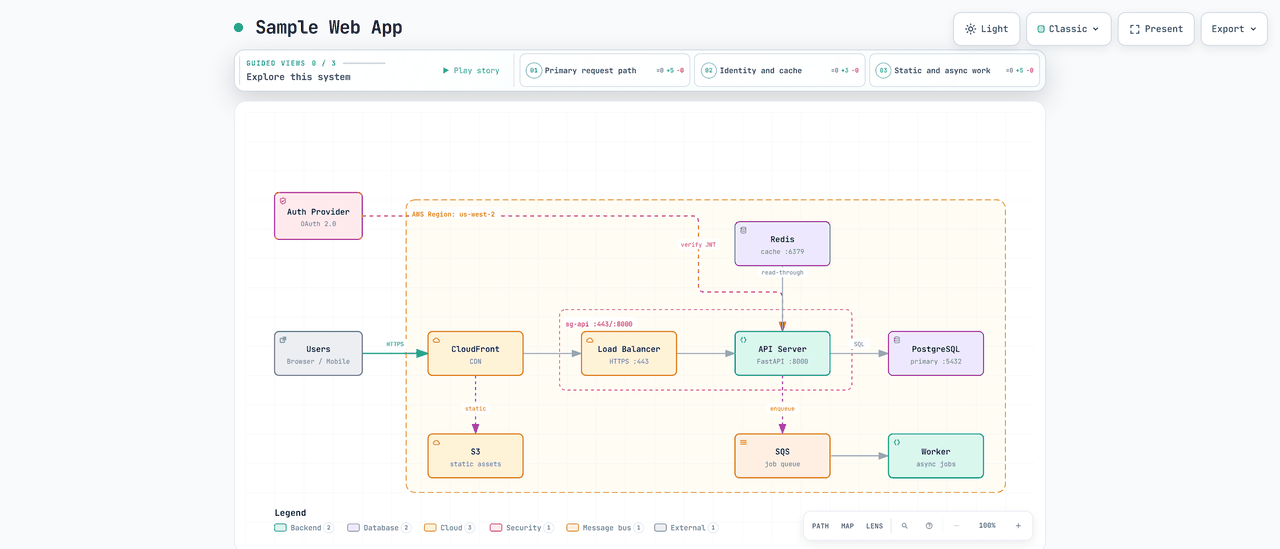The height and width of the screenshot is (549, 1280).
Task: Select guided view 01 Primary request path
Action: (x=605, y=71)
